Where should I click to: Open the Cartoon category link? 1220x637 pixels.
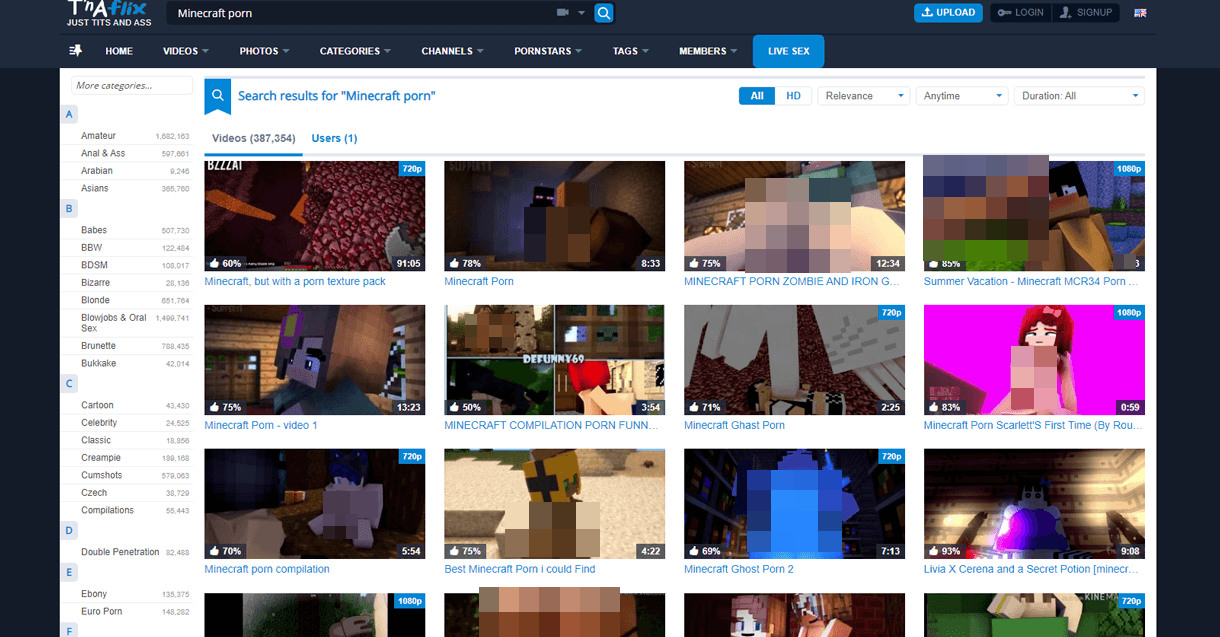coord(98,405)
